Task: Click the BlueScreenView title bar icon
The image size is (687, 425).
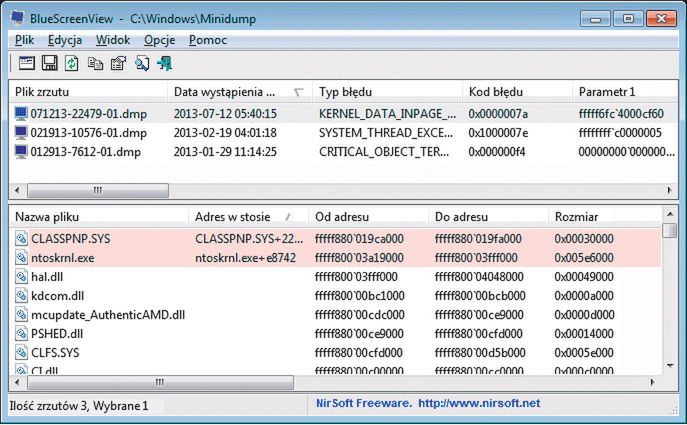Action: (x=18, y=18)
